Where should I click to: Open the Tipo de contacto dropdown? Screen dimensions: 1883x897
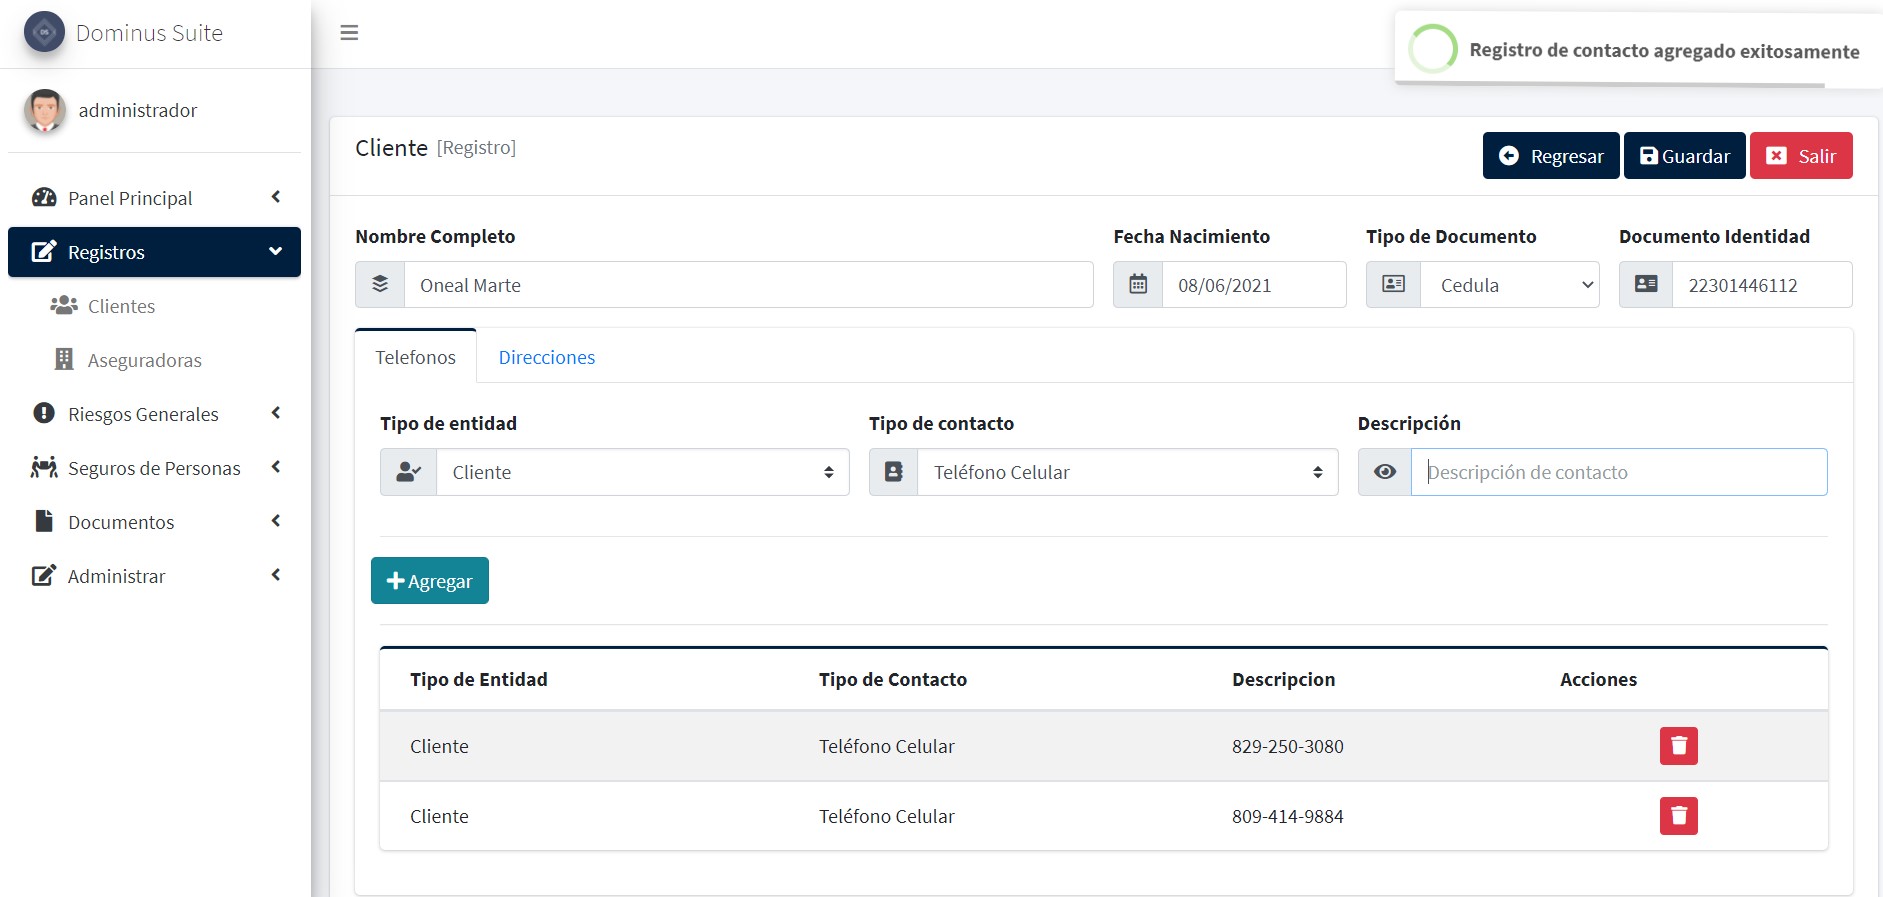pos(1127,472)
